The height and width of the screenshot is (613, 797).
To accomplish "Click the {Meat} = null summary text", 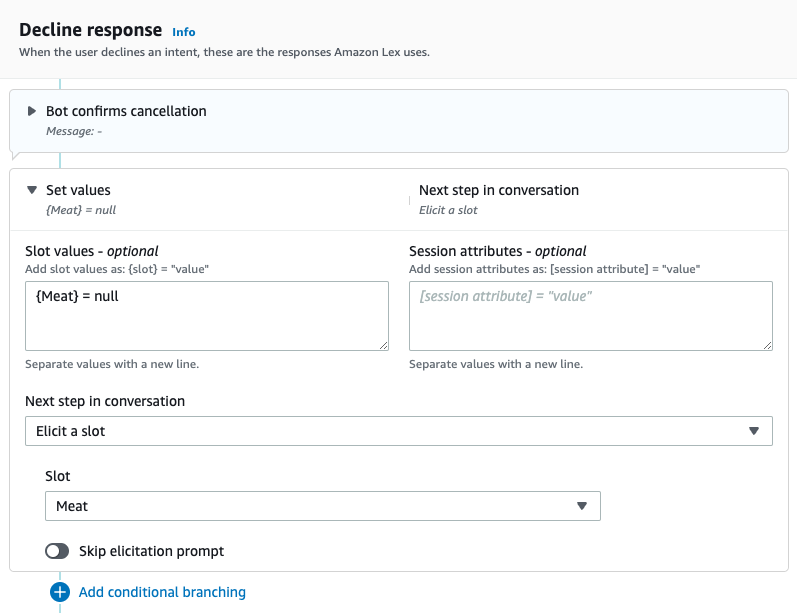I will click(x=82, y=210).
